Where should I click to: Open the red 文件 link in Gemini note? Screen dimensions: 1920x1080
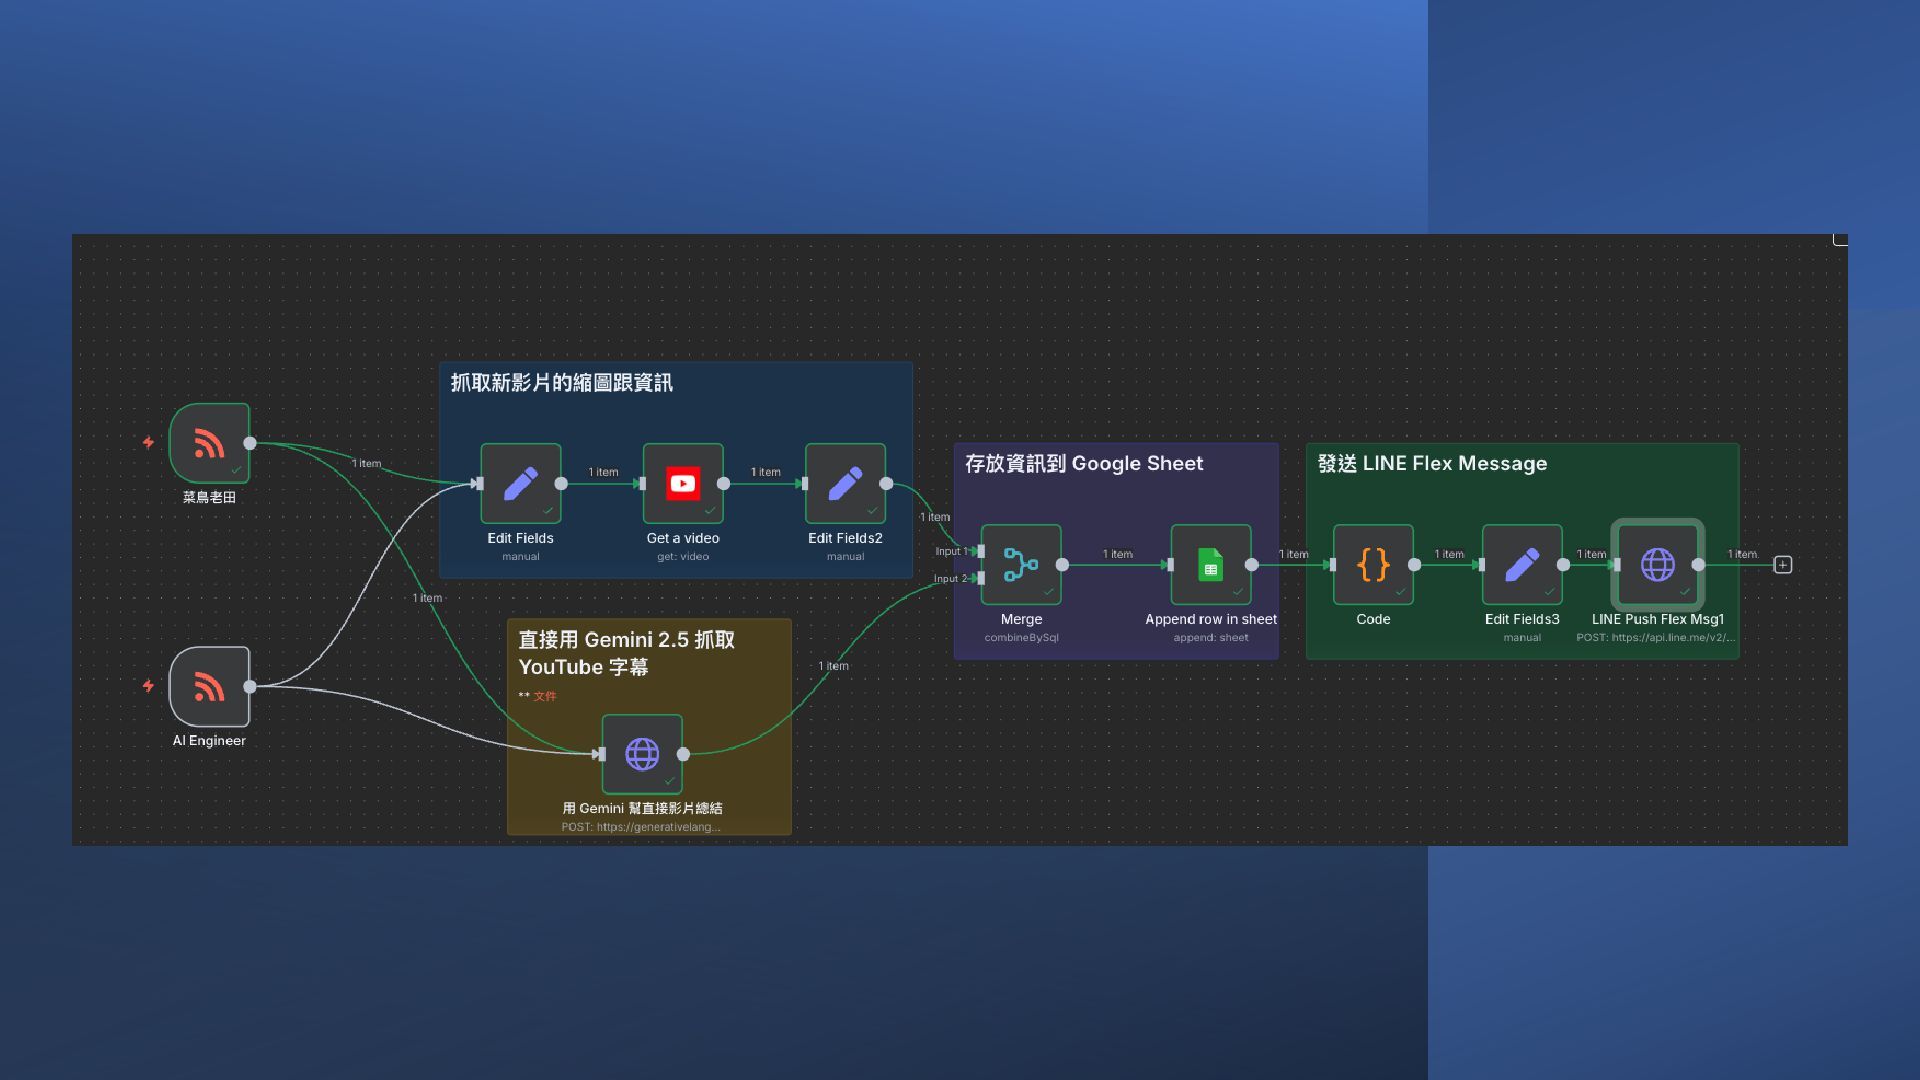(545, 696)
